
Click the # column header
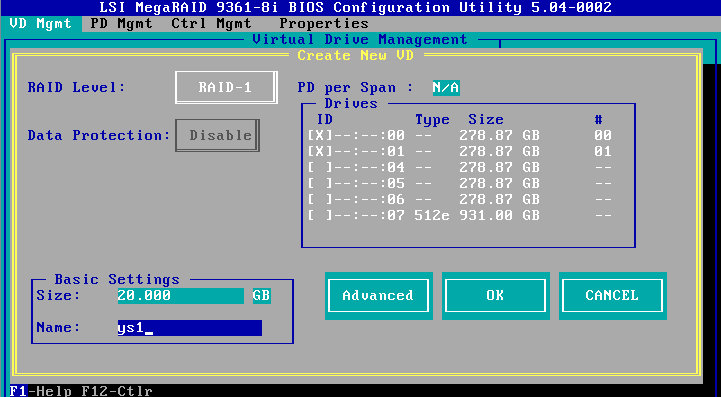point(598,120)
